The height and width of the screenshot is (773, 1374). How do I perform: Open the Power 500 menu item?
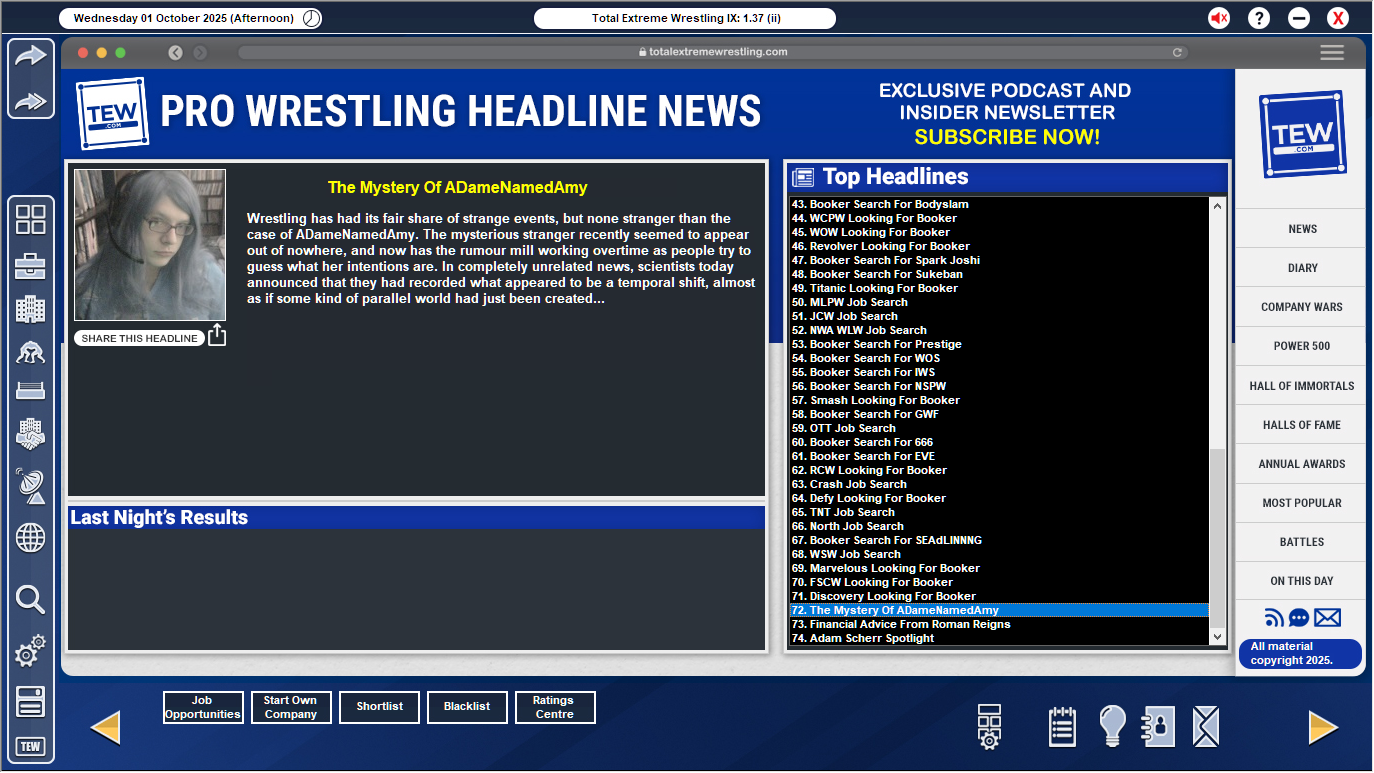[1301, 346]
